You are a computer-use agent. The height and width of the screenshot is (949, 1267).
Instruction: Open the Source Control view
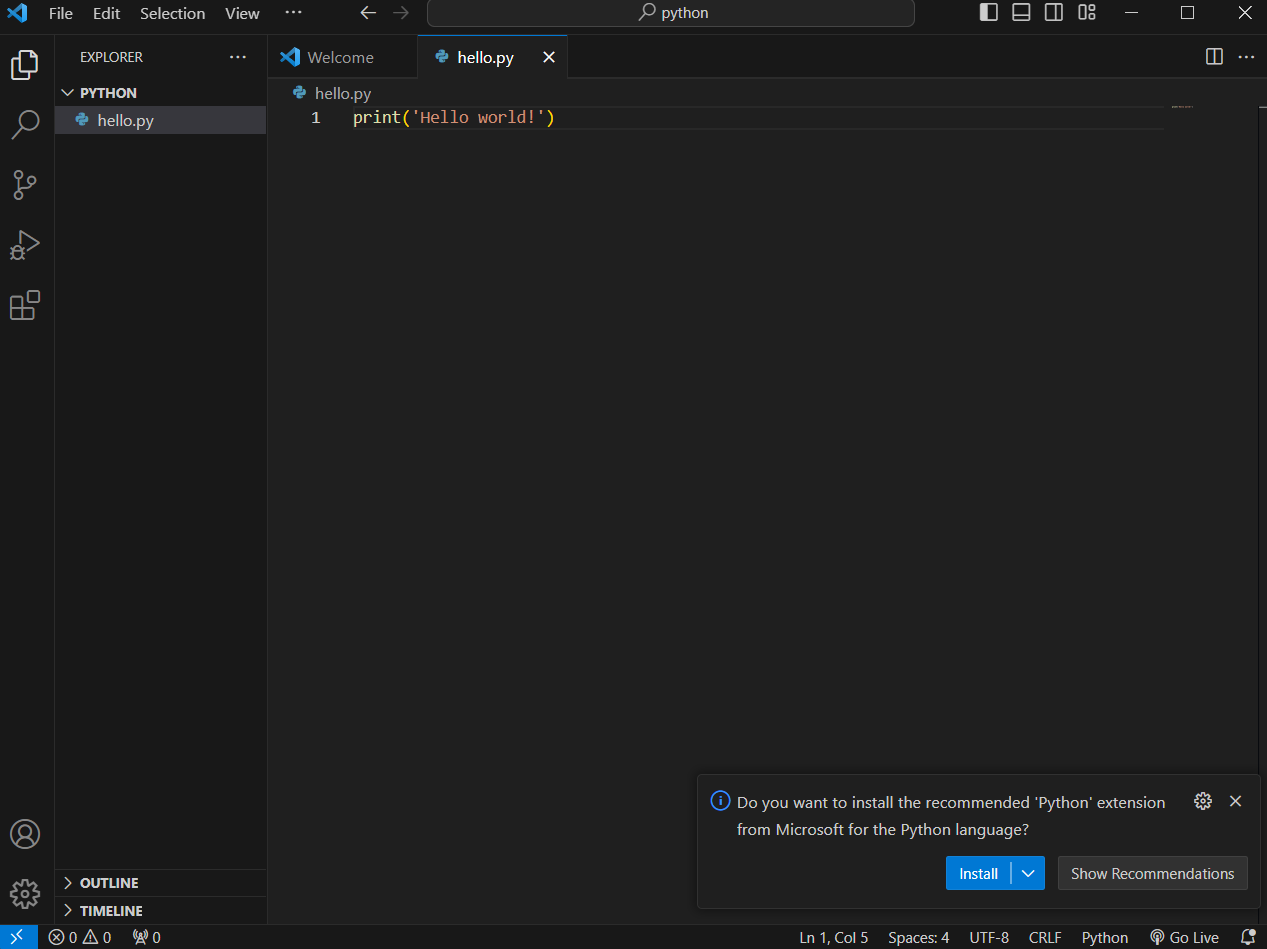pyautogui.click(x=25, y=185)
